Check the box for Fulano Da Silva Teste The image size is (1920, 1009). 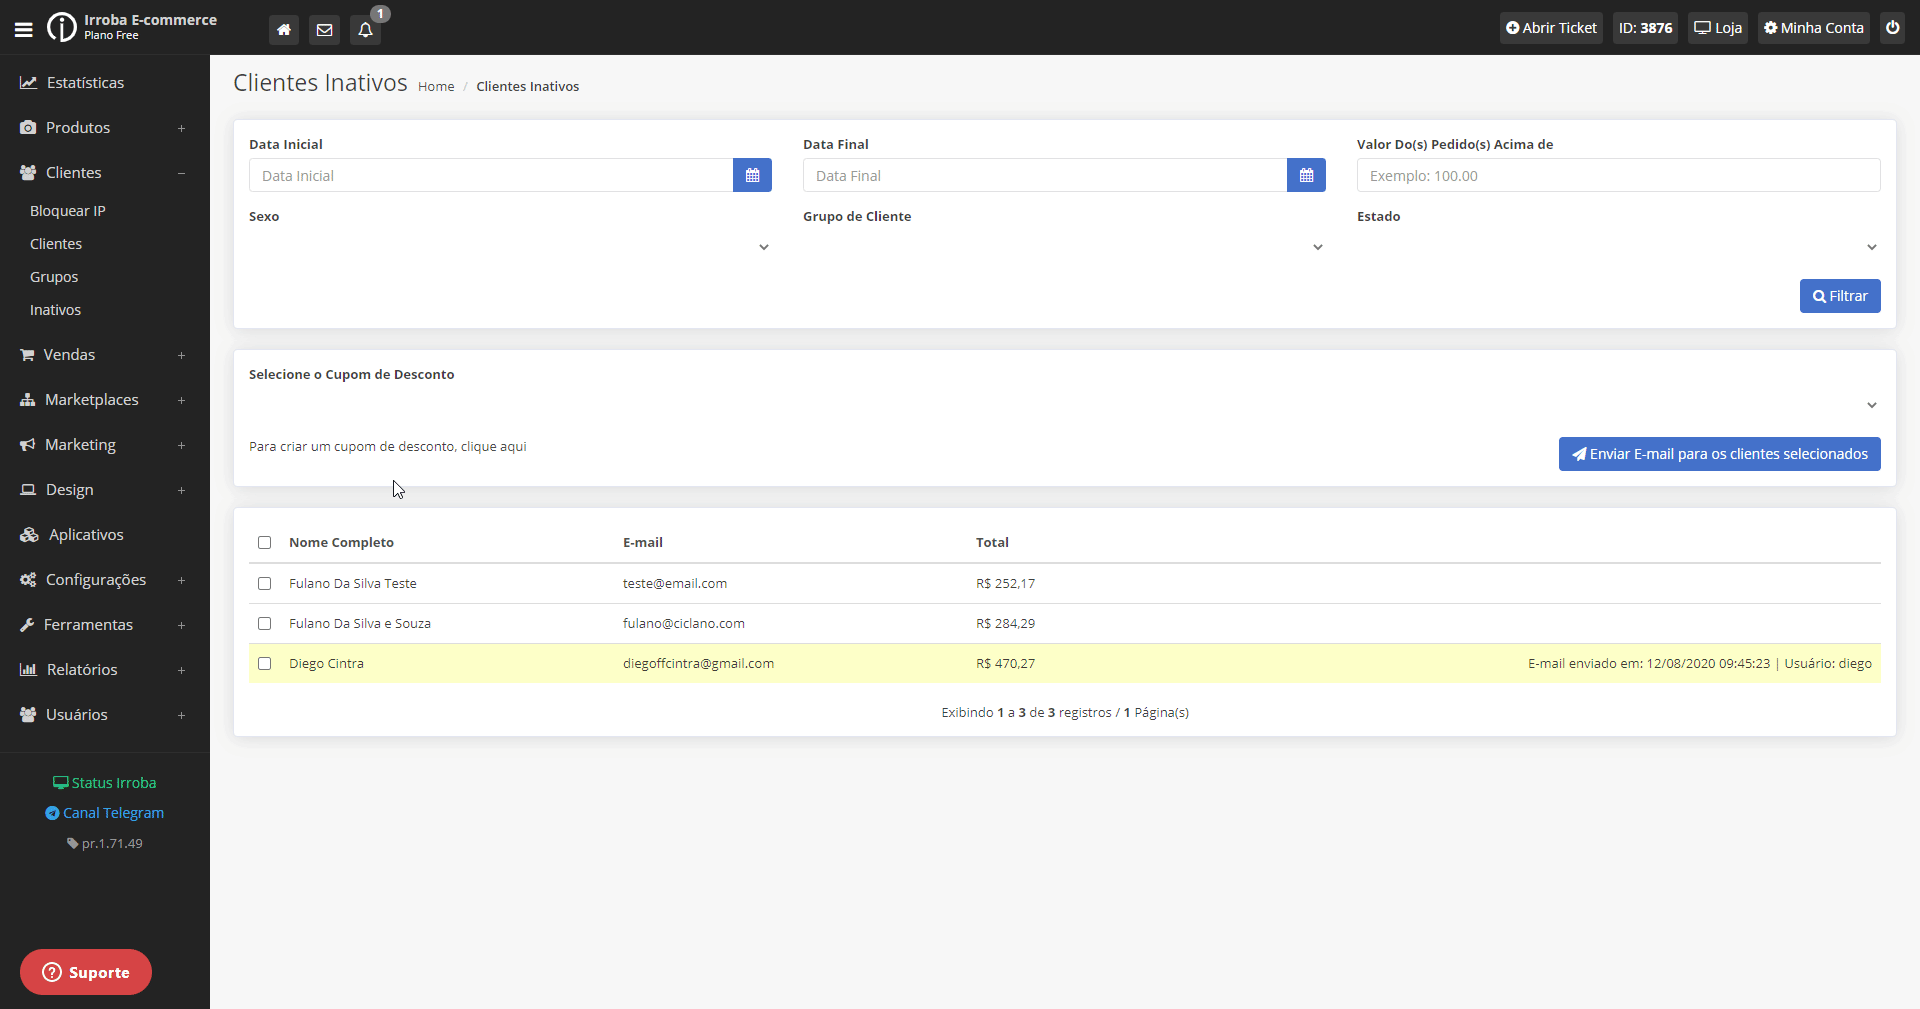pyautogui.click(x=265, y=584)
